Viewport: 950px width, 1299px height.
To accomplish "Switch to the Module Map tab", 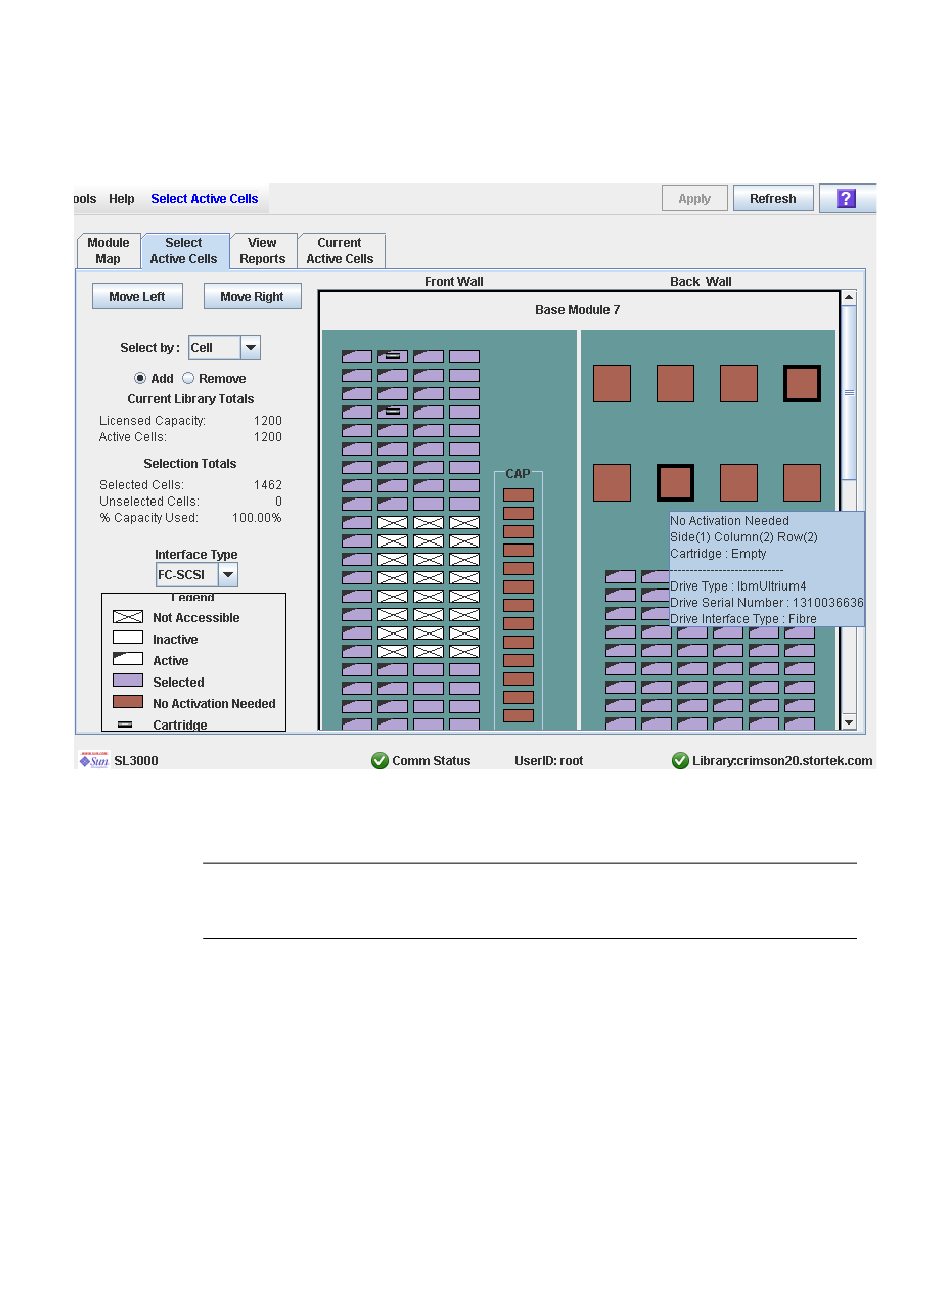I will pos(108,251).
